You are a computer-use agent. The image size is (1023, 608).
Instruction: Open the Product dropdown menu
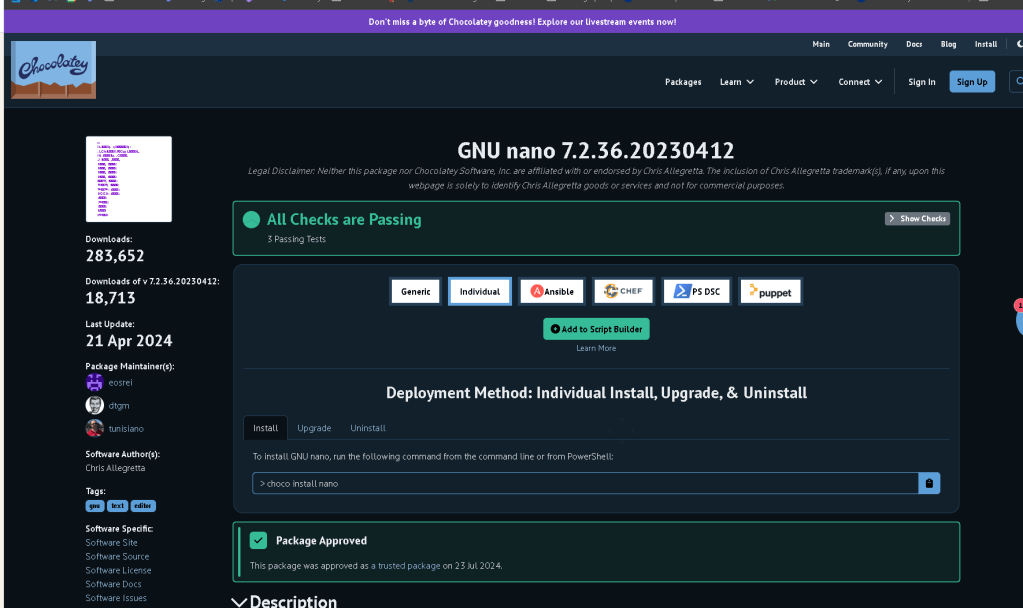[796, 82]
